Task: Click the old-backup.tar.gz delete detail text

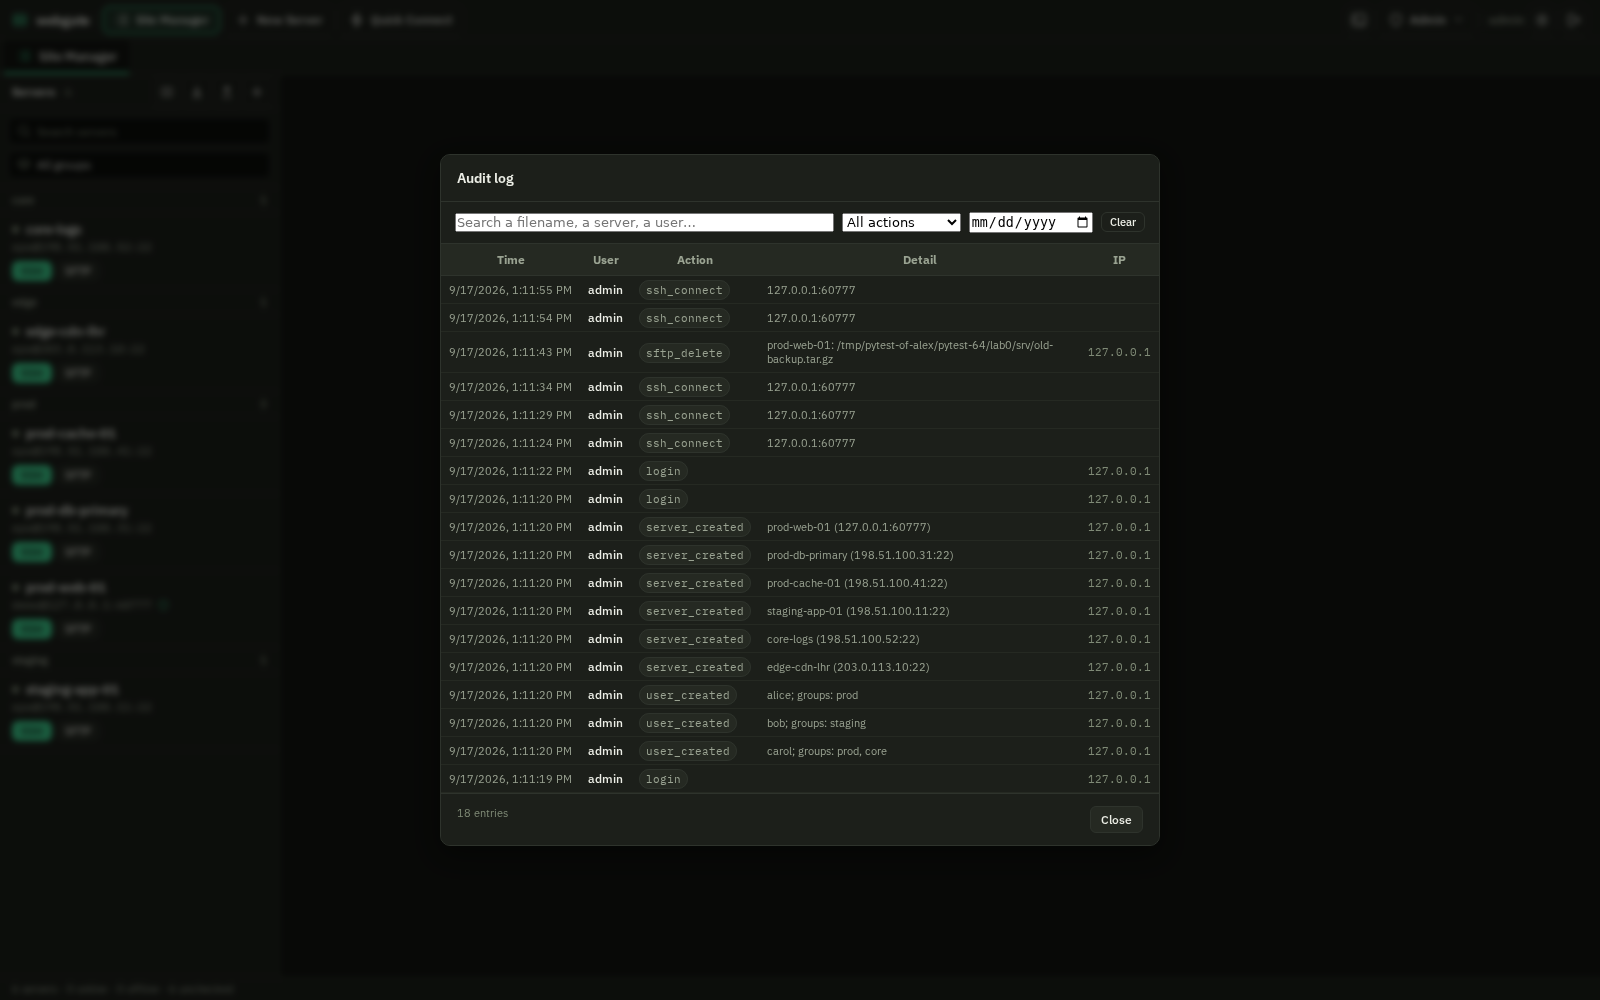Action: (910, 352)
